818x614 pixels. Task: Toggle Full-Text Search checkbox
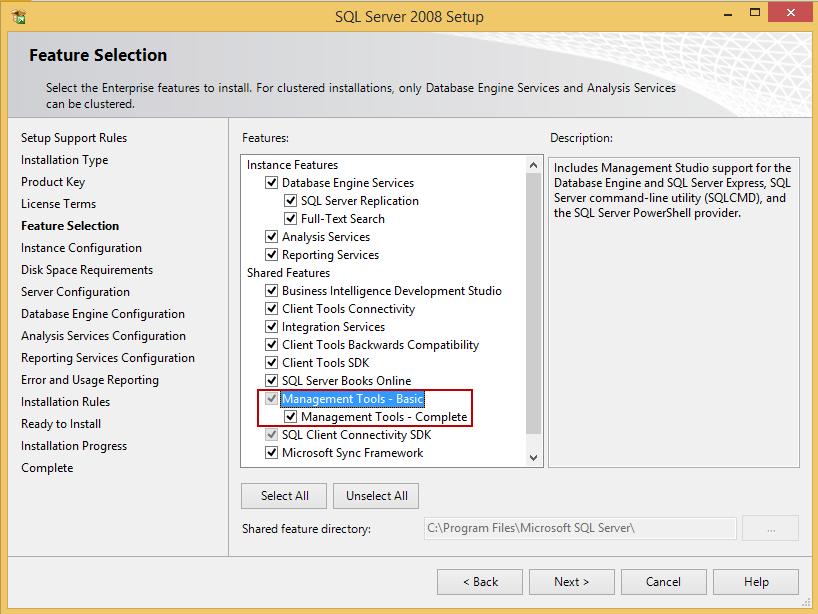(x=290, y=219)
